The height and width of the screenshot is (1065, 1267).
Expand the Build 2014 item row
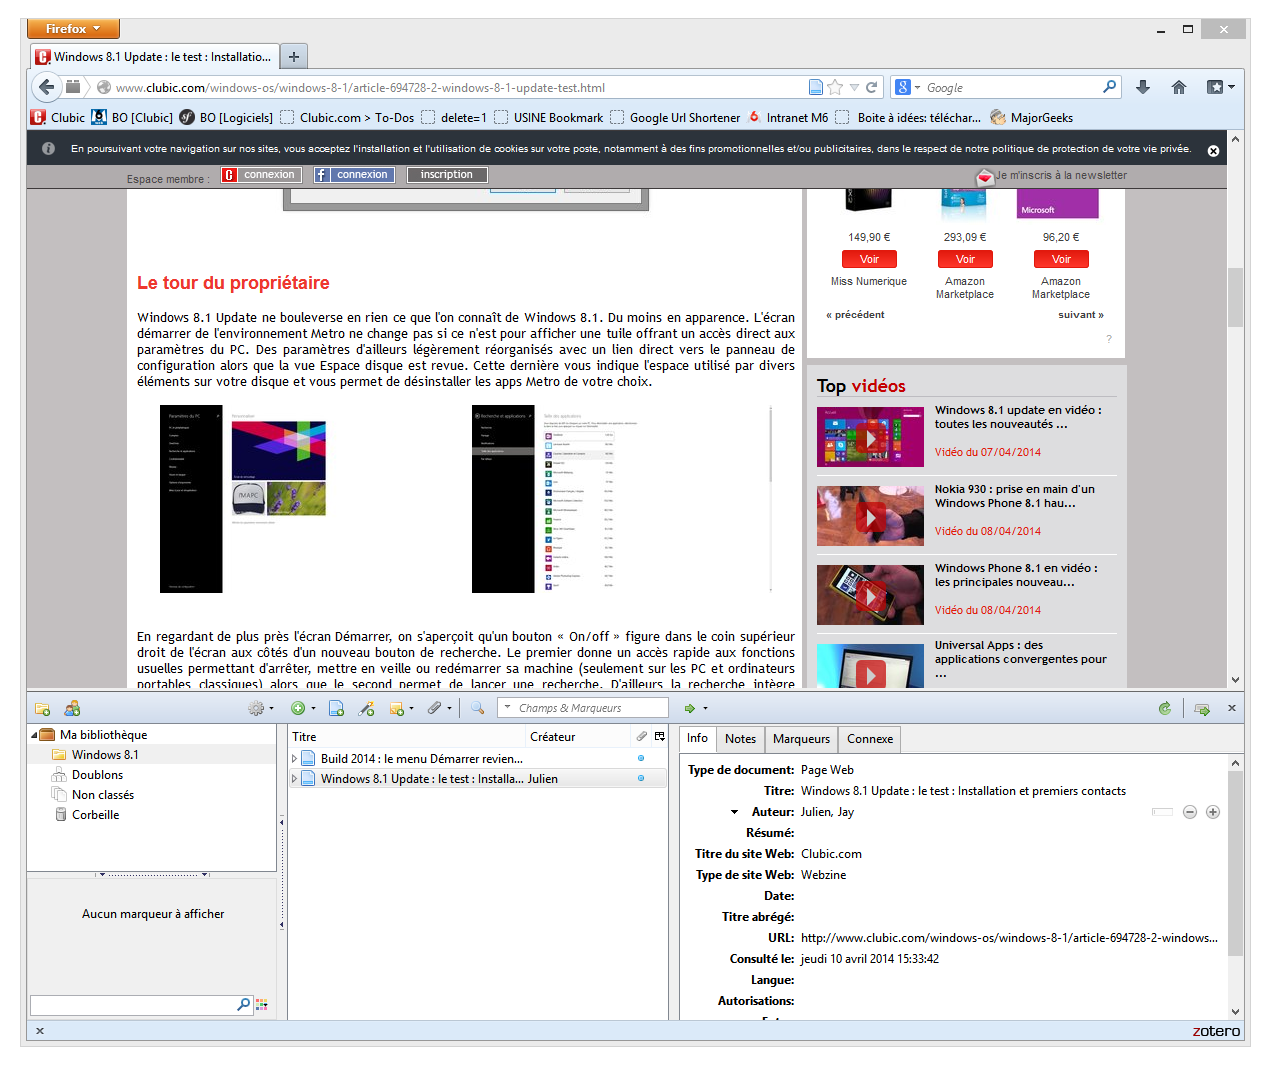(x=295, y=759)
